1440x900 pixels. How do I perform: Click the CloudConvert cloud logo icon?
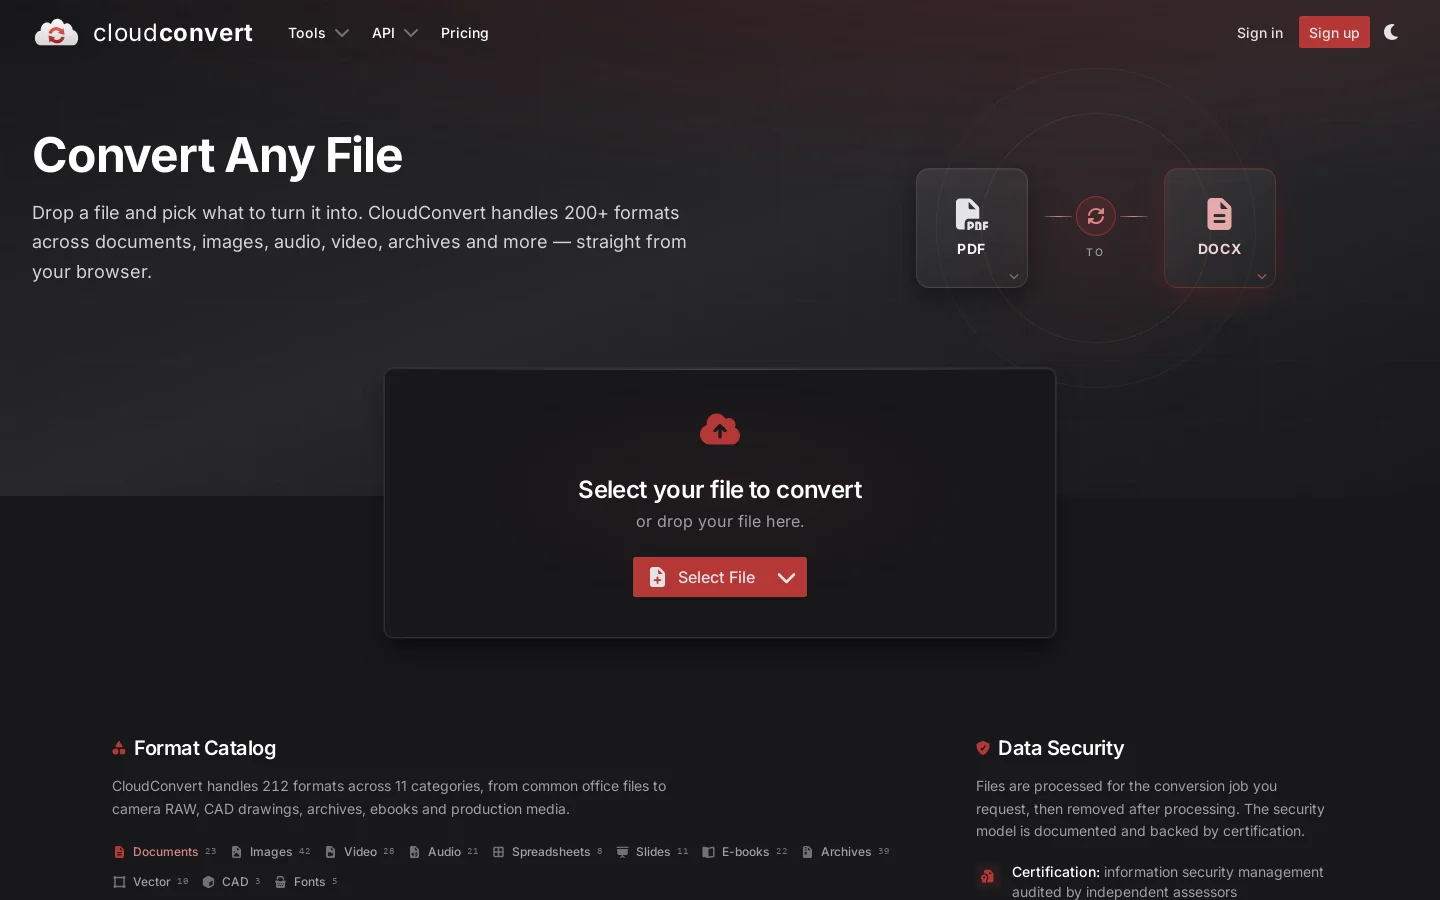click(56, 33)
